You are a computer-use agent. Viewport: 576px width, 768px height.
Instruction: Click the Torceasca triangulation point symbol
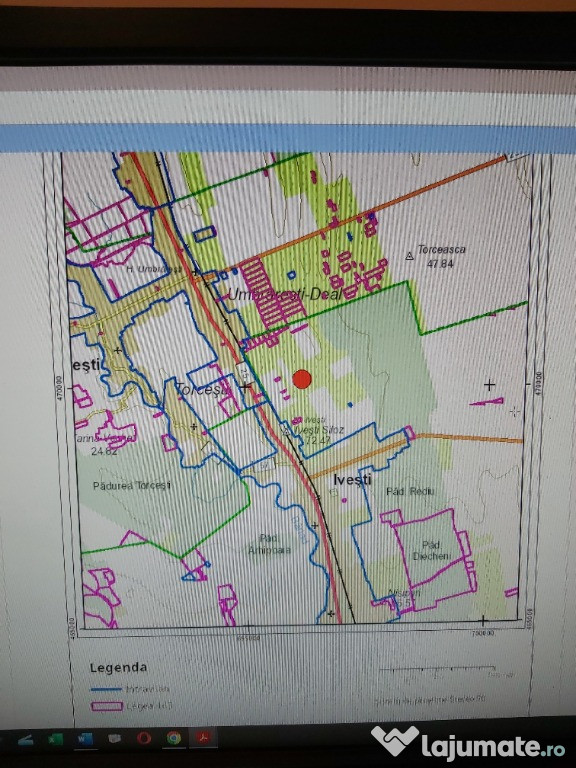coord(410,255)
